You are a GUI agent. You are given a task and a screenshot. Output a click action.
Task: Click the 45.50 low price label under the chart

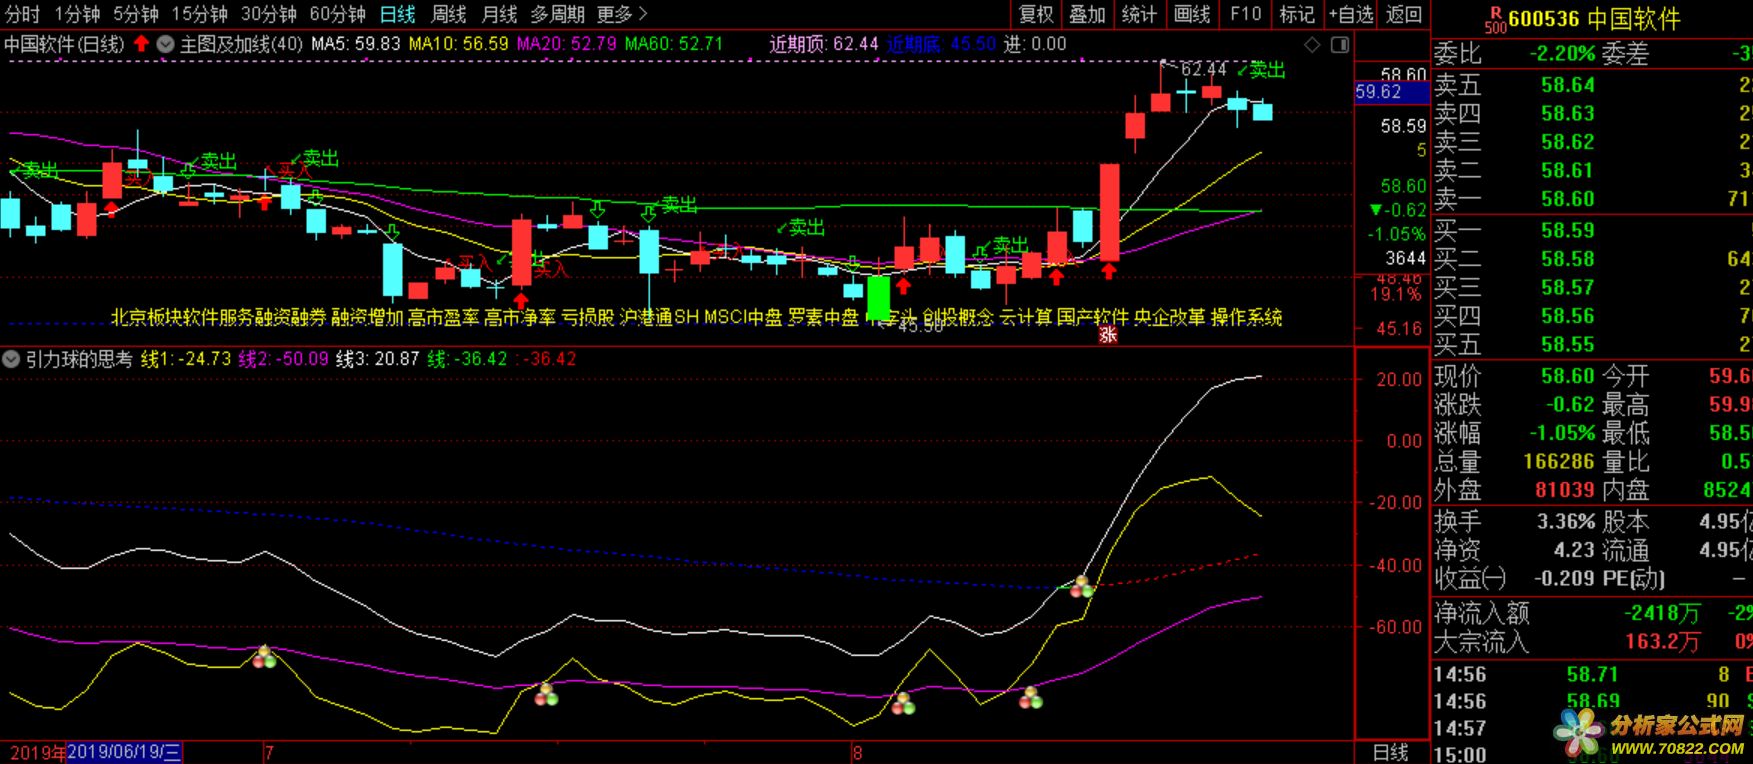(920, 326)
